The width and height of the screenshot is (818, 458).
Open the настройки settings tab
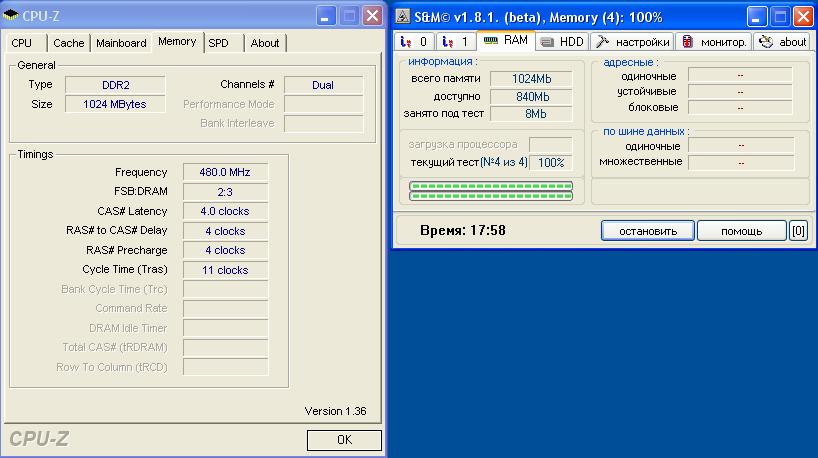click(632, 42)
